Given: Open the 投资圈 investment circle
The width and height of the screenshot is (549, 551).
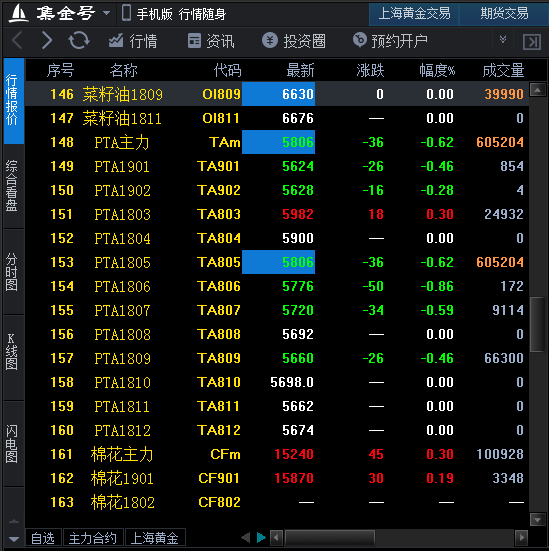Looking at the screenshot, I should tap(294, 41).
